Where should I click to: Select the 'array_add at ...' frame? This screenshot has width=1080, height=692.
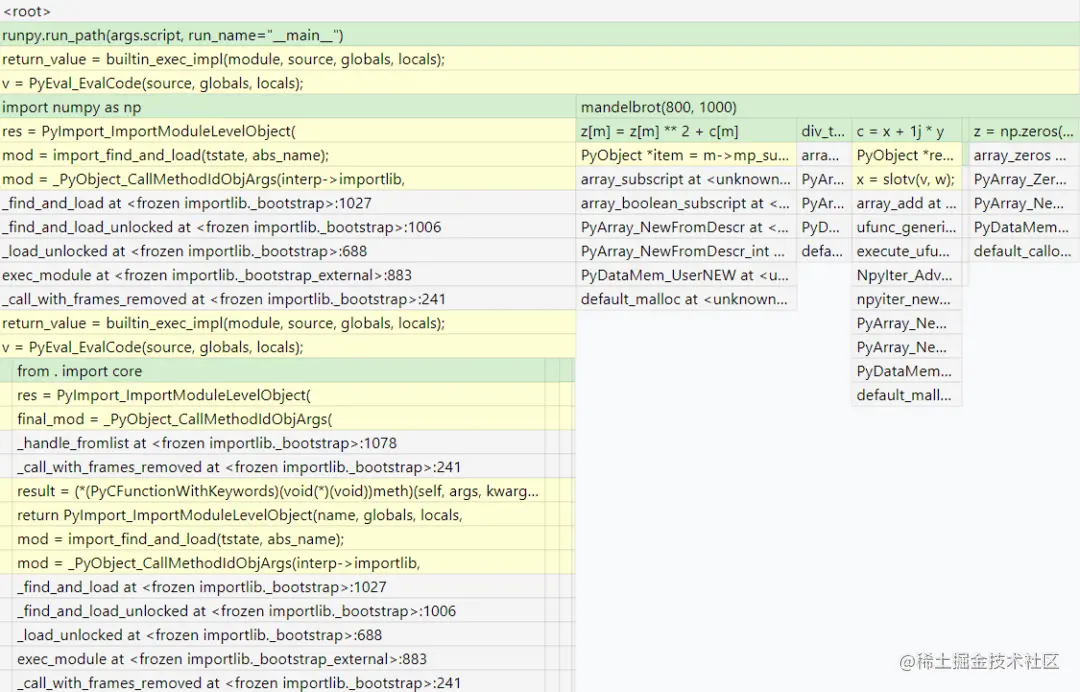pyautogui.click(x=906, y=203)
